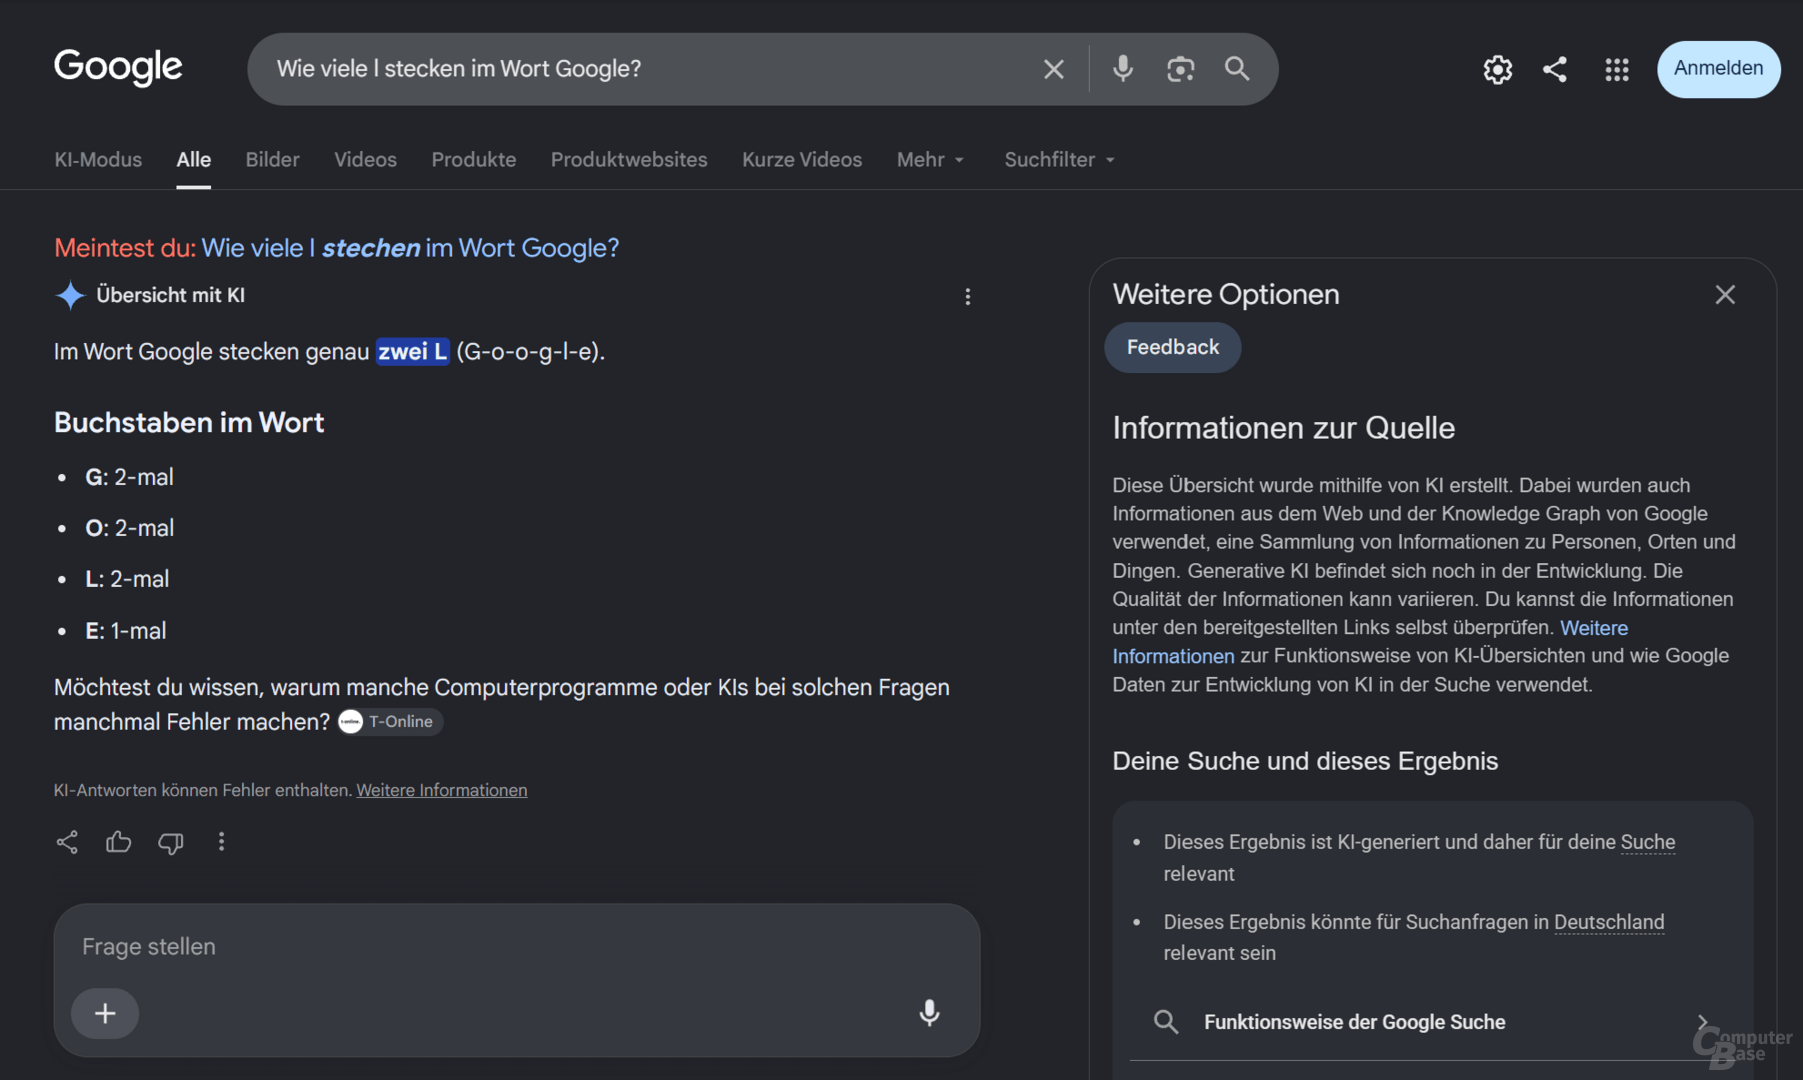
Task: Click the plus button in the question box
Action: click(105, 1013)
